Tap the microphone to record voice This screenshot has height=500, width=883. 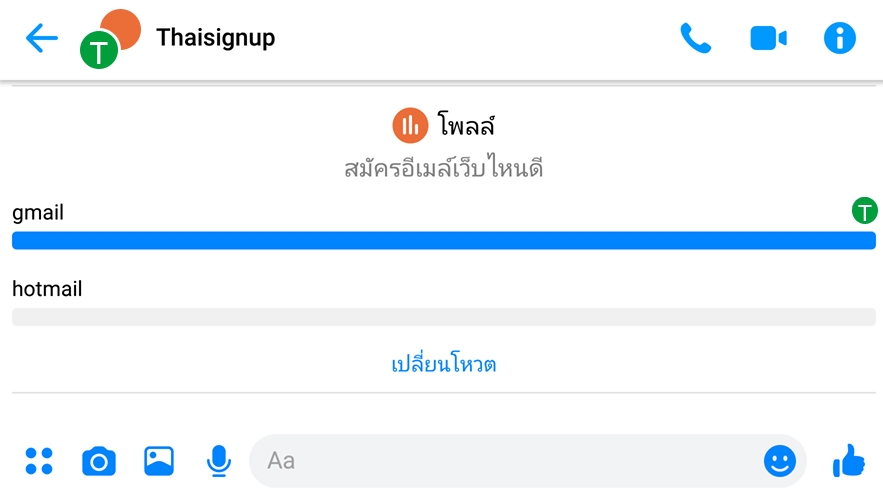tap(218, 461)
